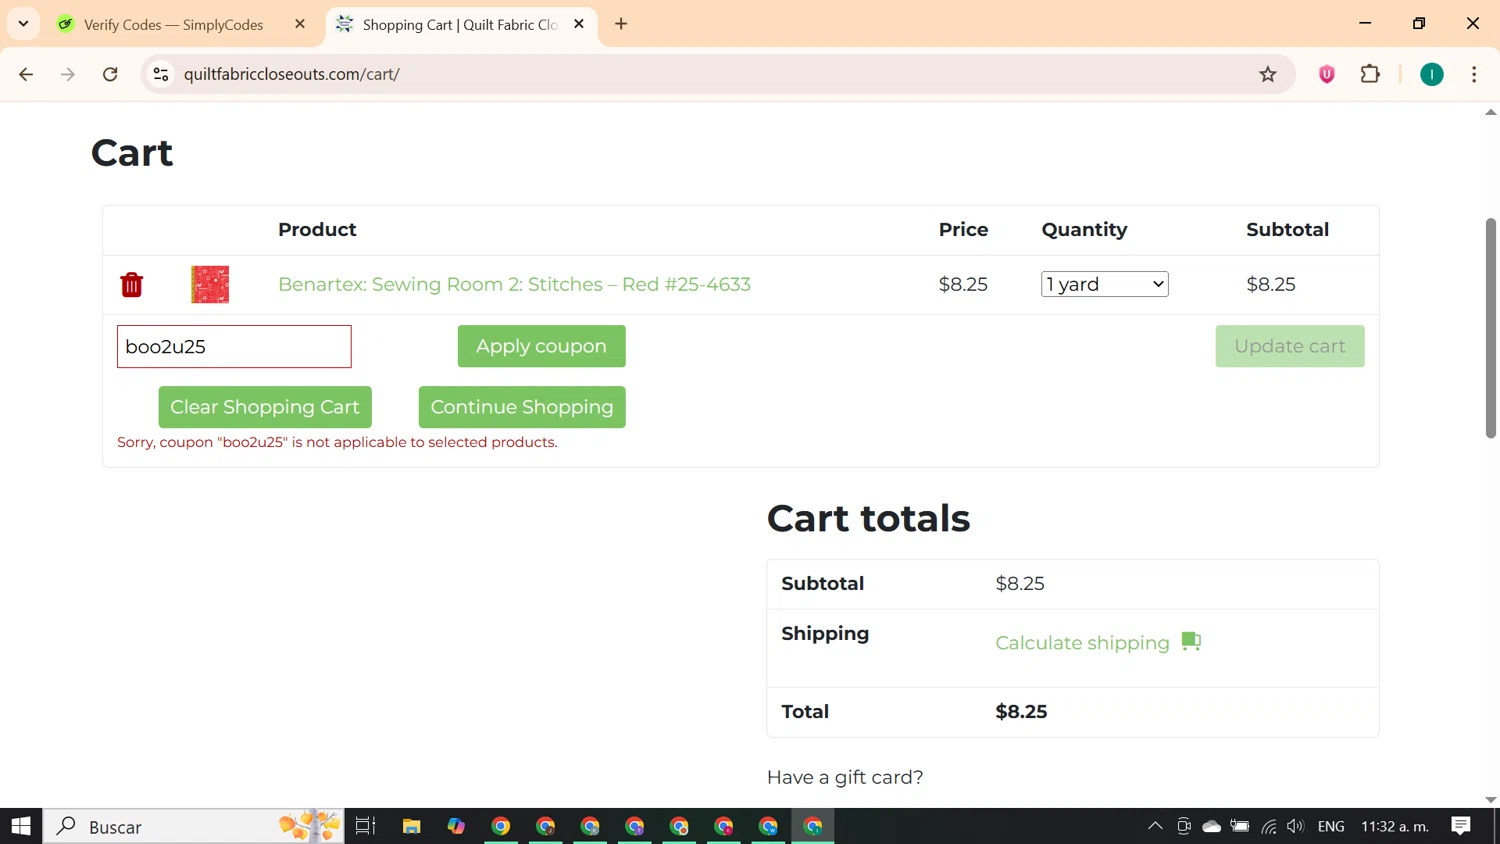Screen dimensions: 1500x844
Task: Bookmark this page with star icon
Action: (x=1268, y=74)
